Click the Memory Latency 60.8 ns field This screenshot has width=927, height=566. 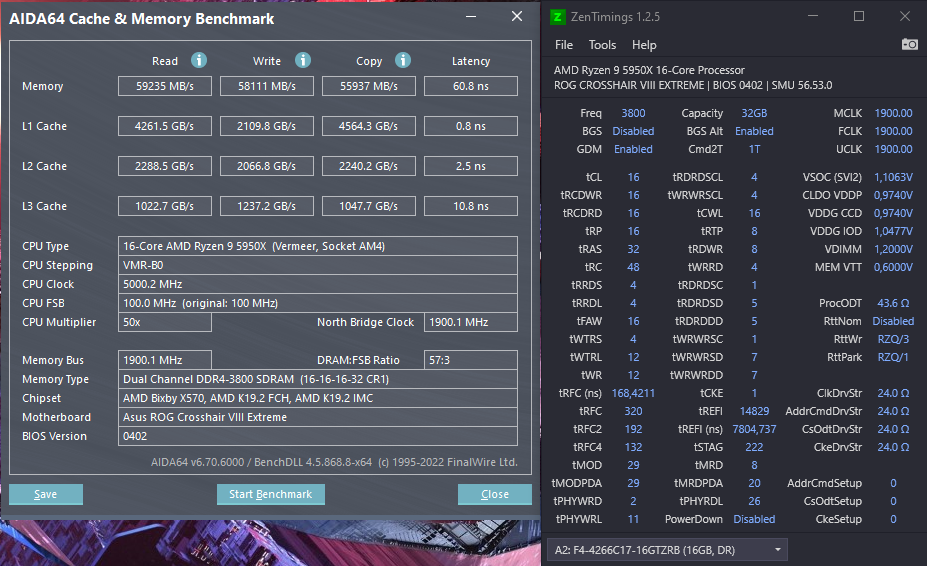pos(471,86)
